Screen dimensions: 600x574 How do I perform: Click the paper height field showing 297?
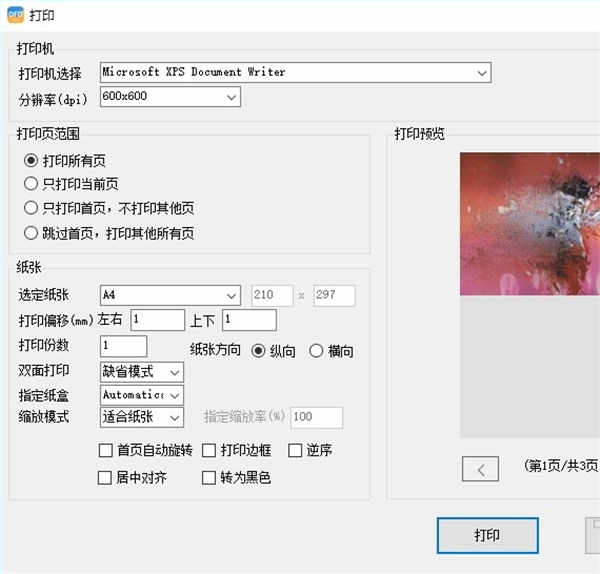[334, 295]
